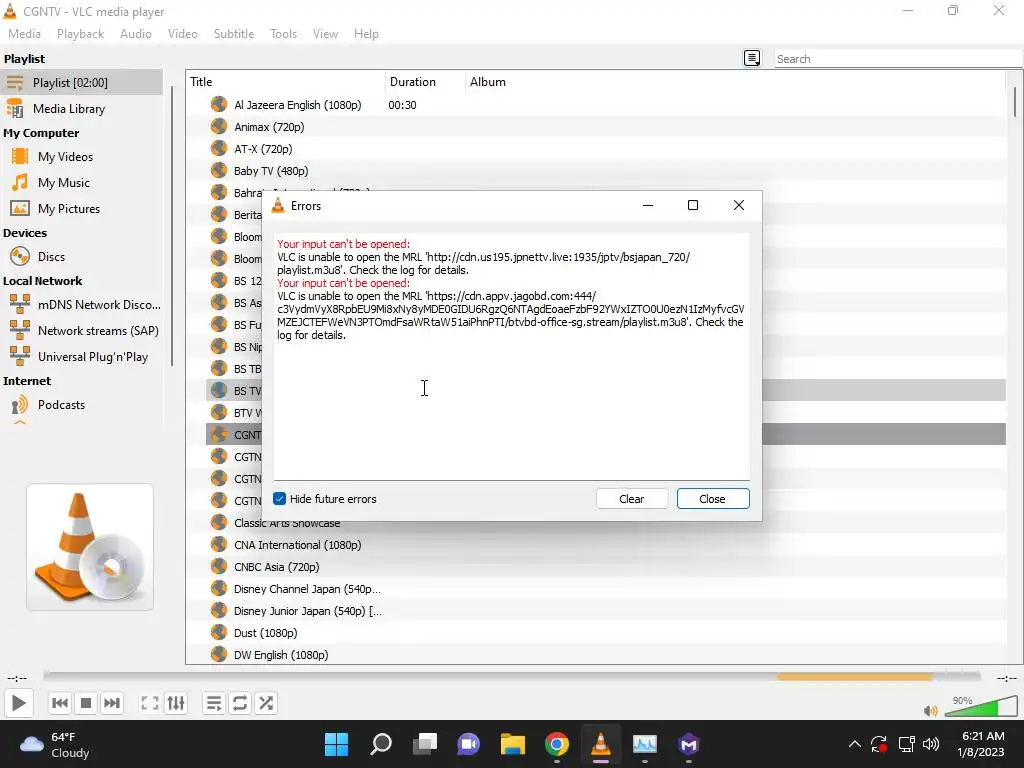The image size is (1024, 768).
Task: Dismiss Errors dialog via X button
Action: [739, 206]
